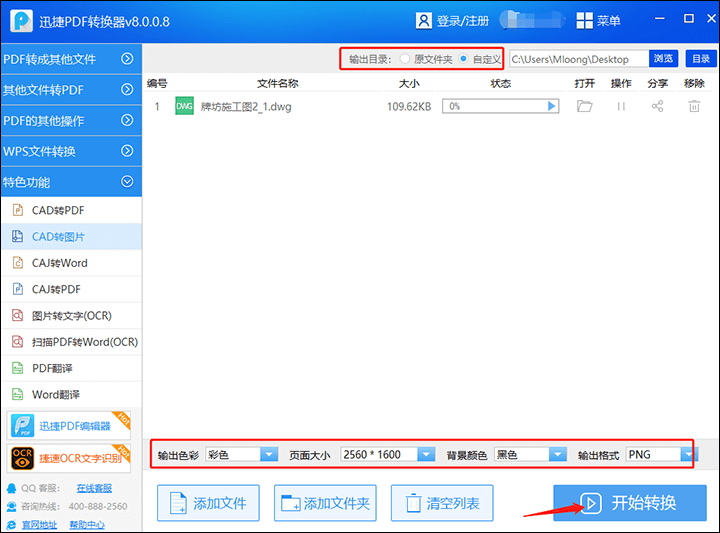Click the browser icon beside 官网地址
This screenshot has width=720, height=533.
(x=11, y=525)
